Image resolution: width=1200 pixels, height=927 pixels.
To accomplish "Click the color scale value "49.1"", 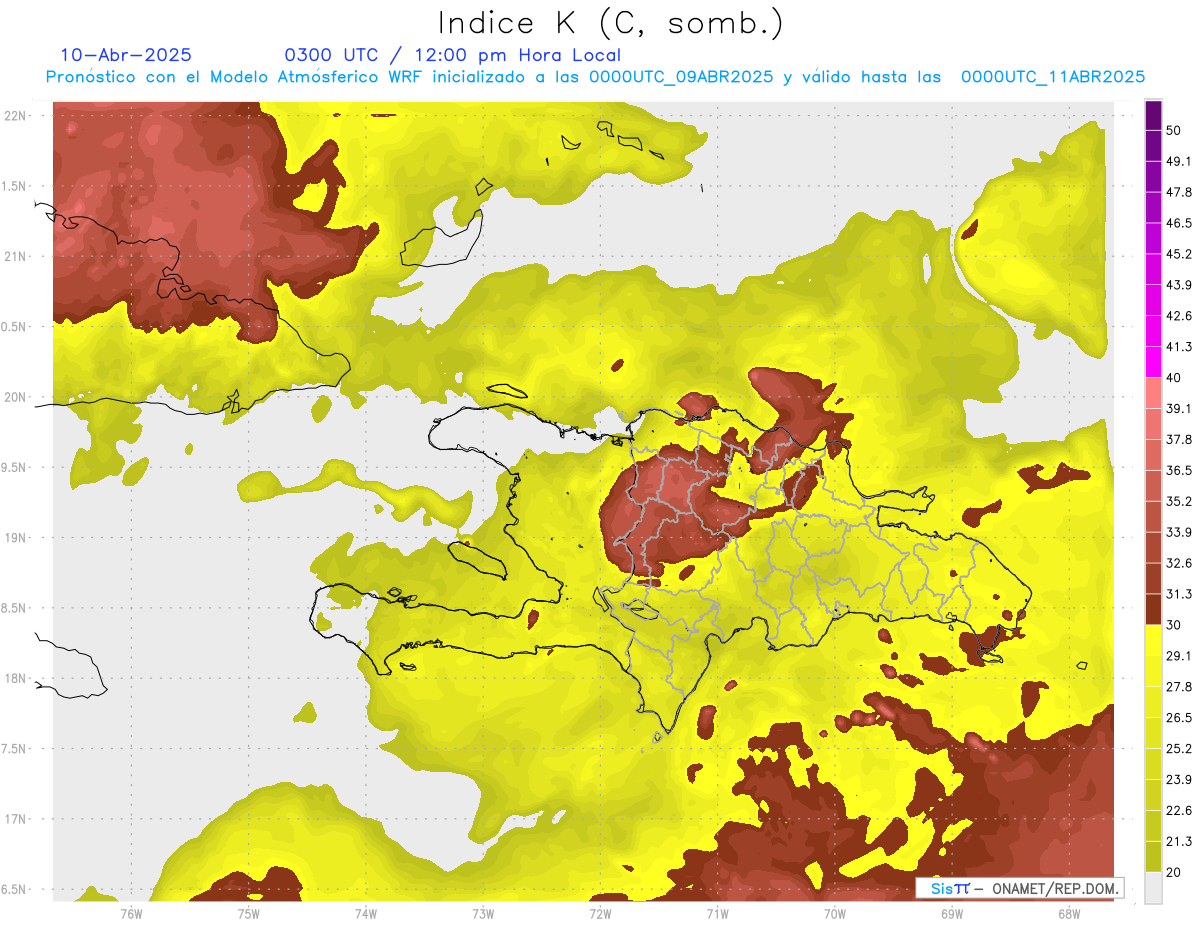I will click(1179, 162).
